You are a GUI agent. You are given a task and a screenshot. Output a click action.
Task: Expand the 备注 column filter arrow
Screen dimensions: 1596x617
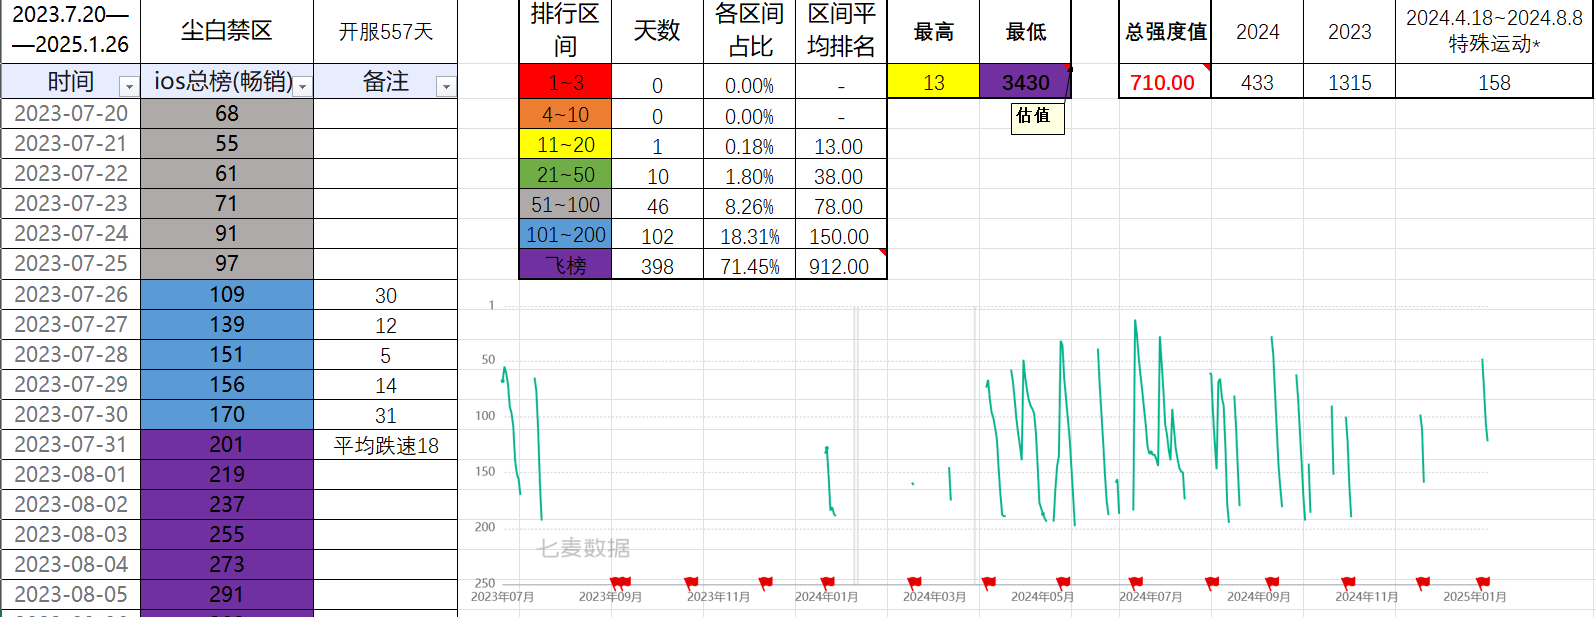tap(446, 87)
